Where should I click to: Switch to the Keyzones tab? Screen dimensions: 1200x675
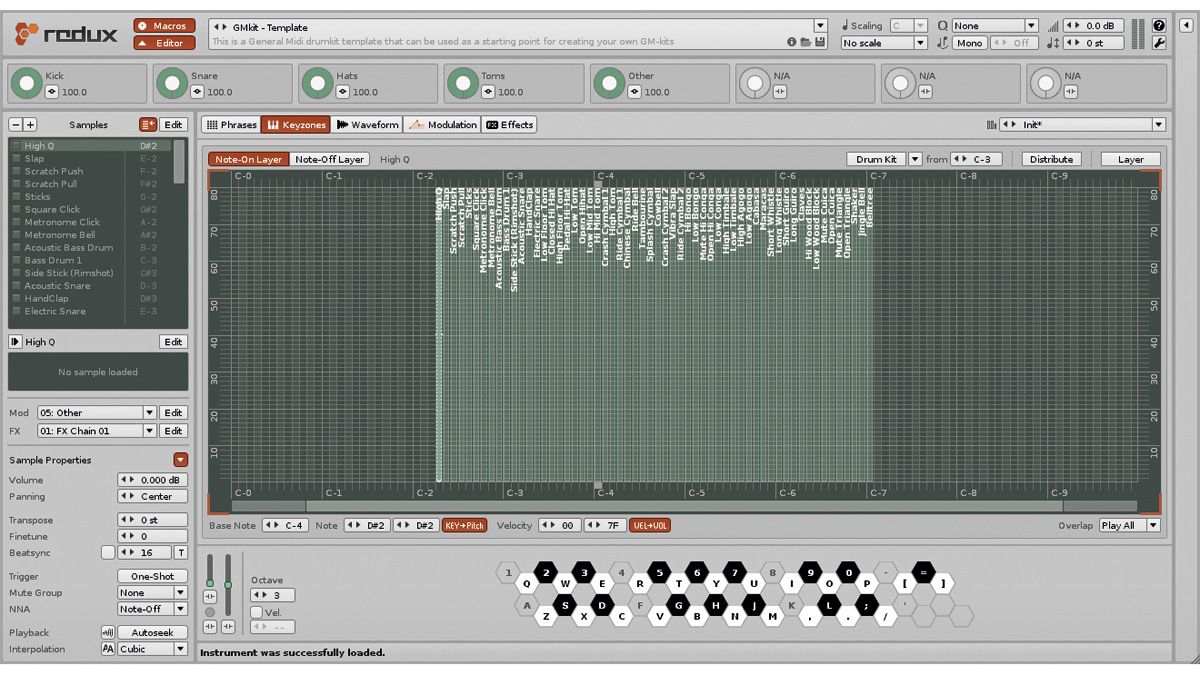coord(296,125)
